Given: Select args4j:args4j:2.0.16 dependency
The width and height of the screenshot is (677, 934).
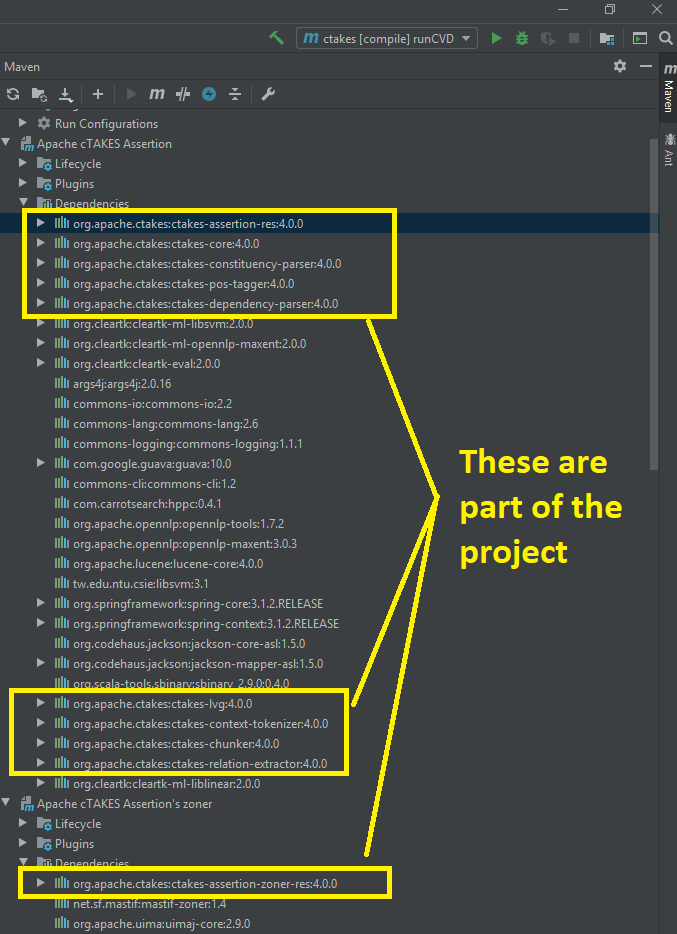Looking at the screenshot, I should [122, 384].
